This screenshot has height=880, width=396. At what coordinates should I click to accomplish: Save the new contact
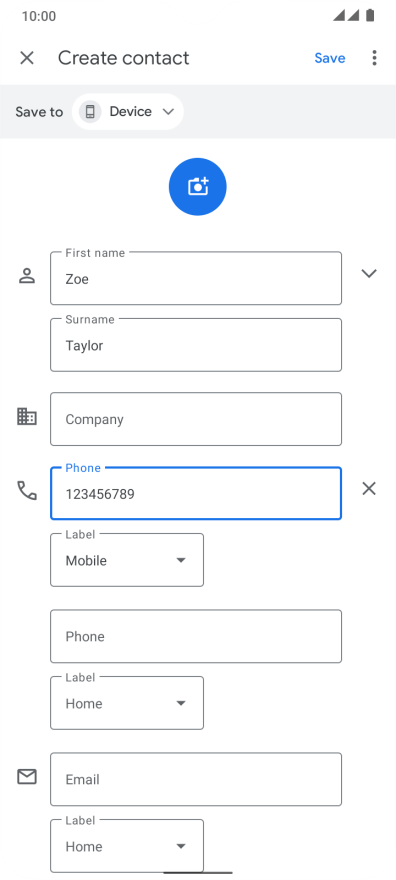coord(330,58)
